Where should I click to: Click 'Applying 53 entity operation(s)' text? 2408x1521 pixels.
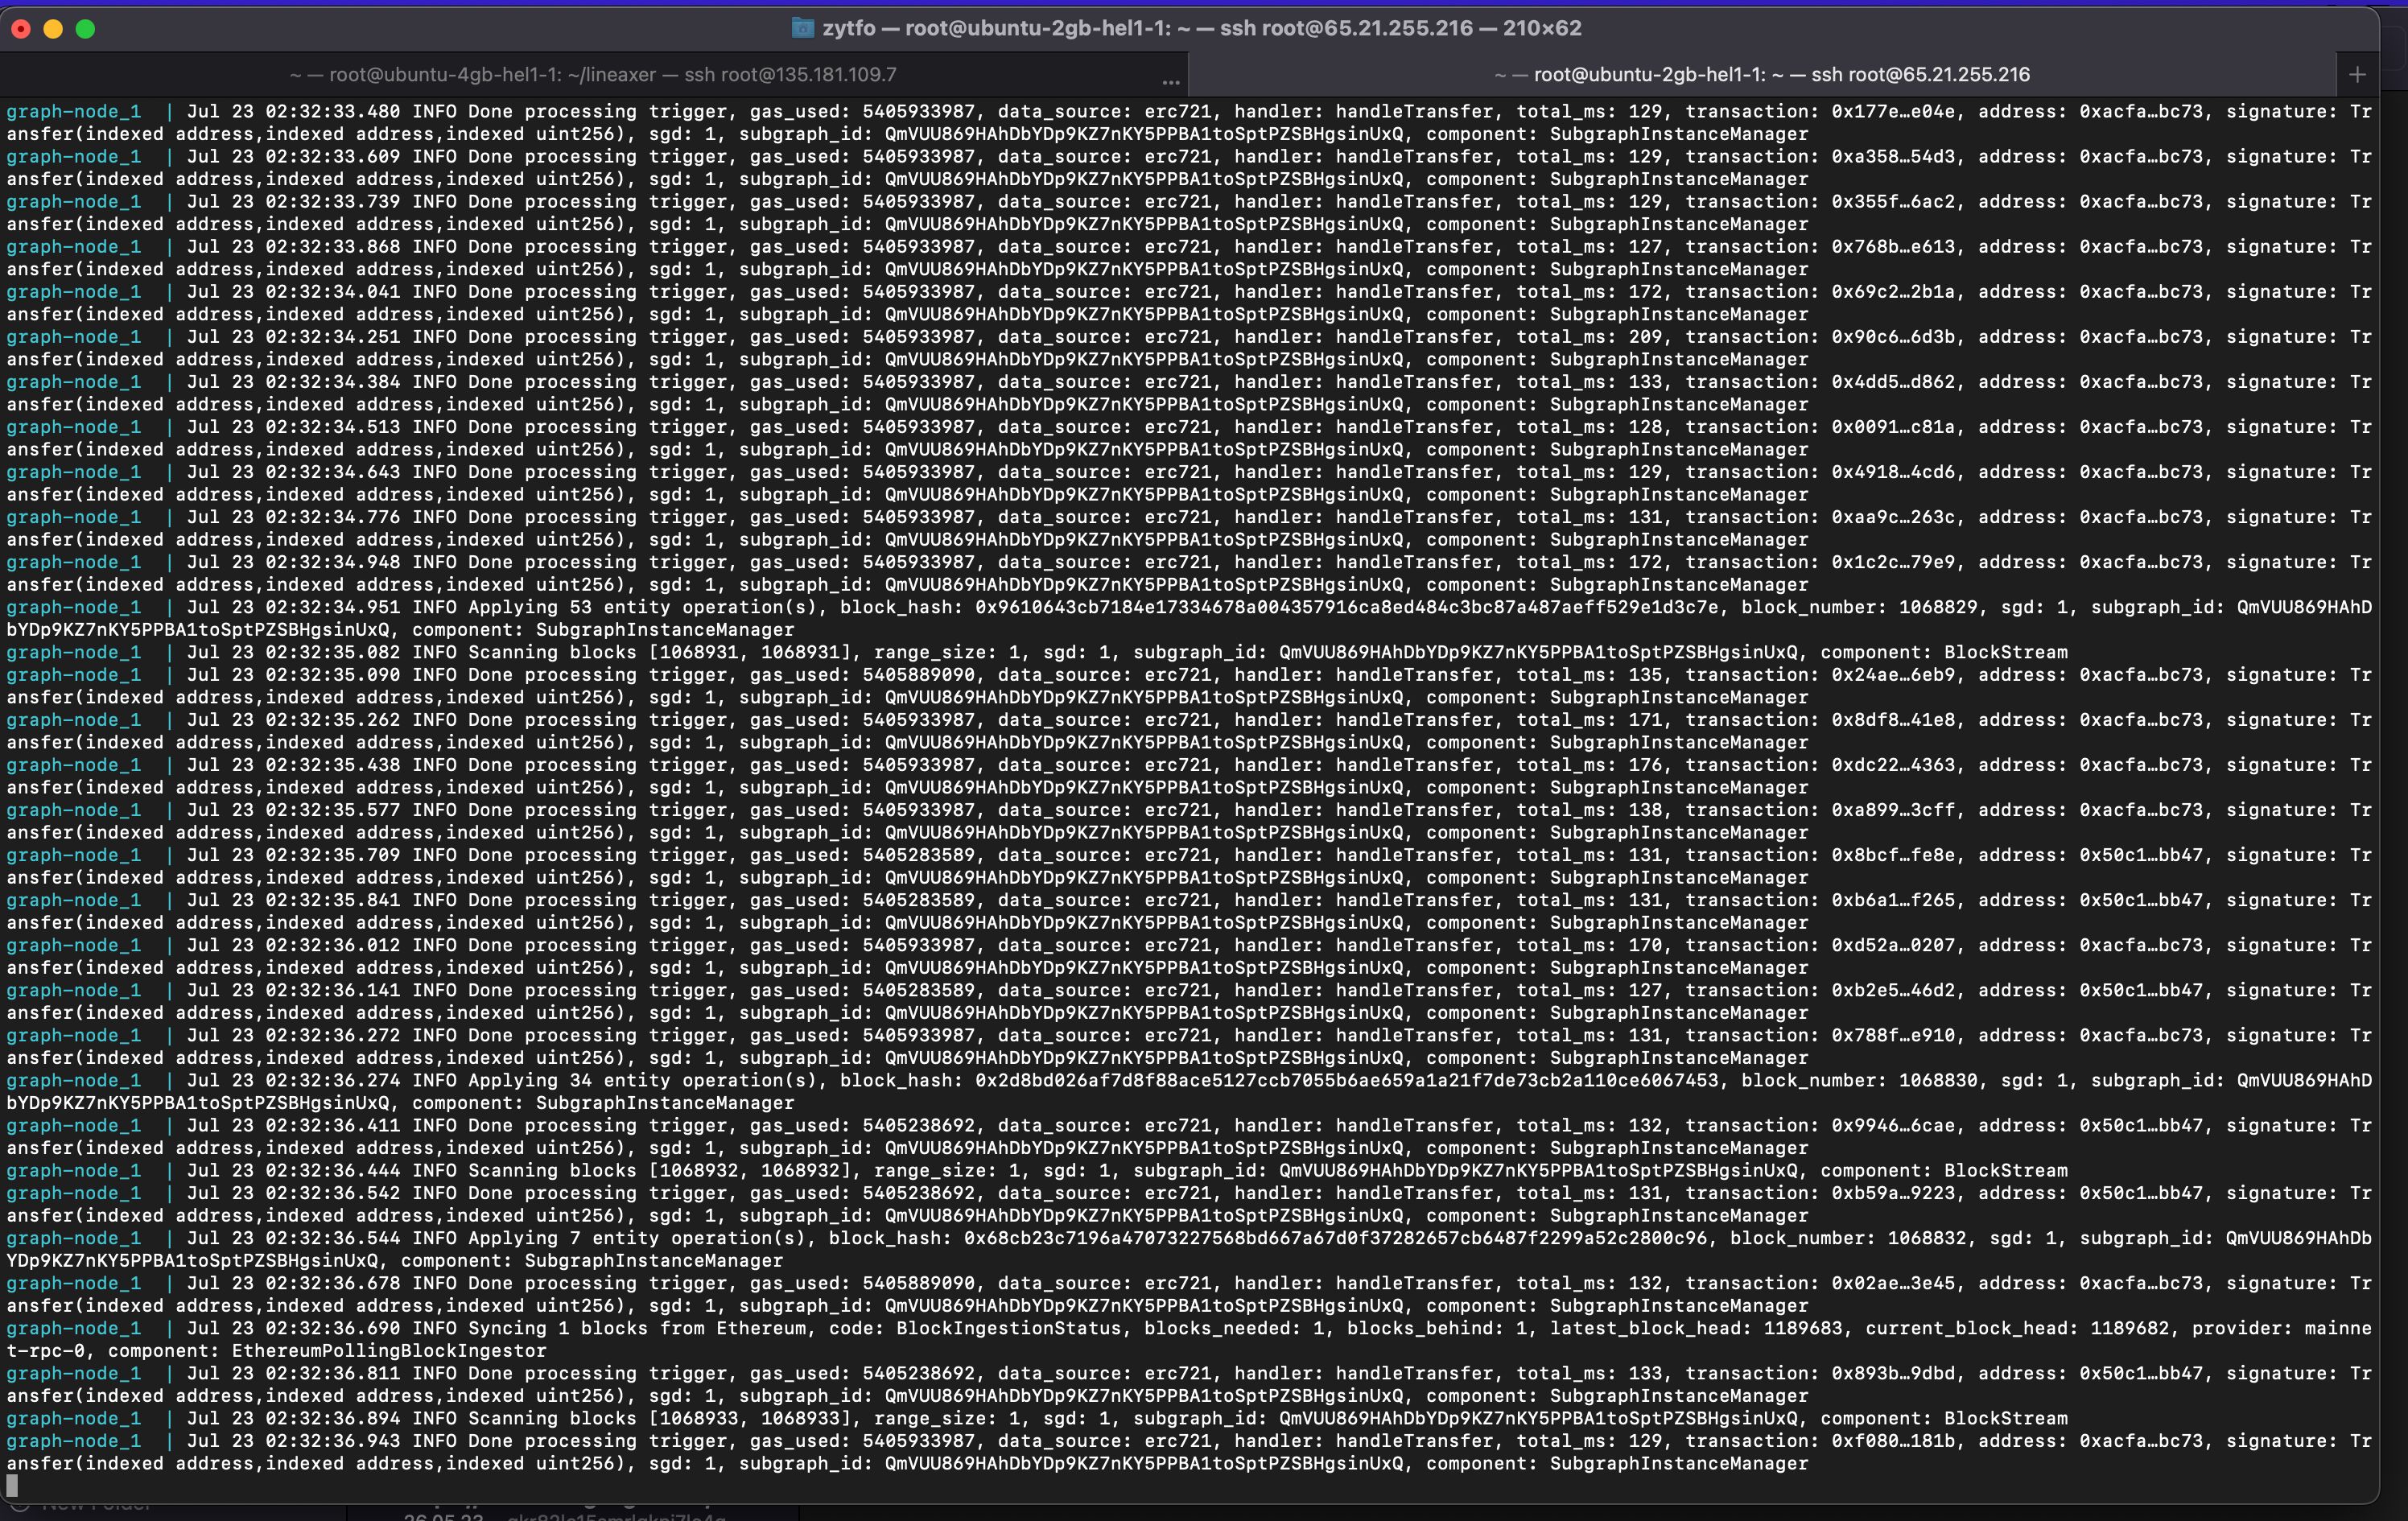point(643,607)
